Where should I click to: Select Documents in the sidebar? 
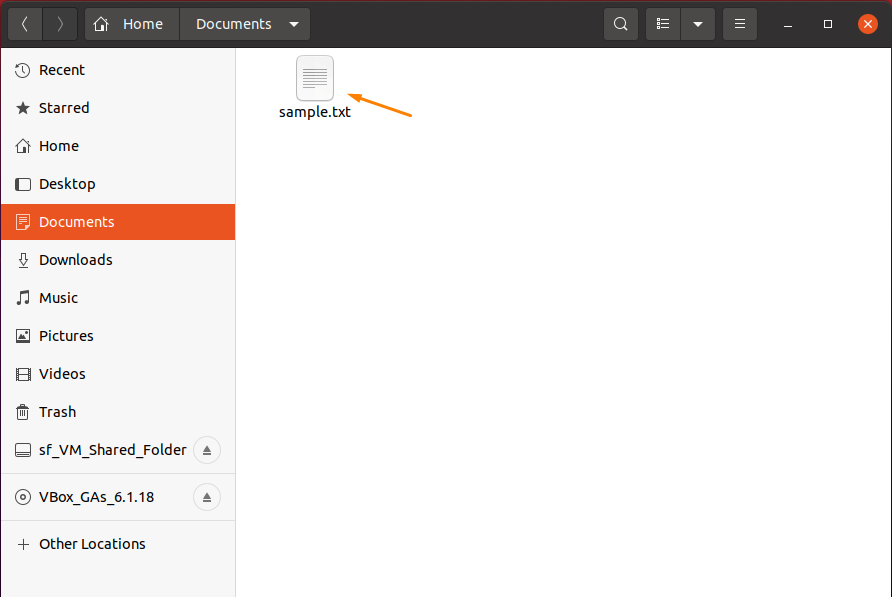tap(118, 222)
